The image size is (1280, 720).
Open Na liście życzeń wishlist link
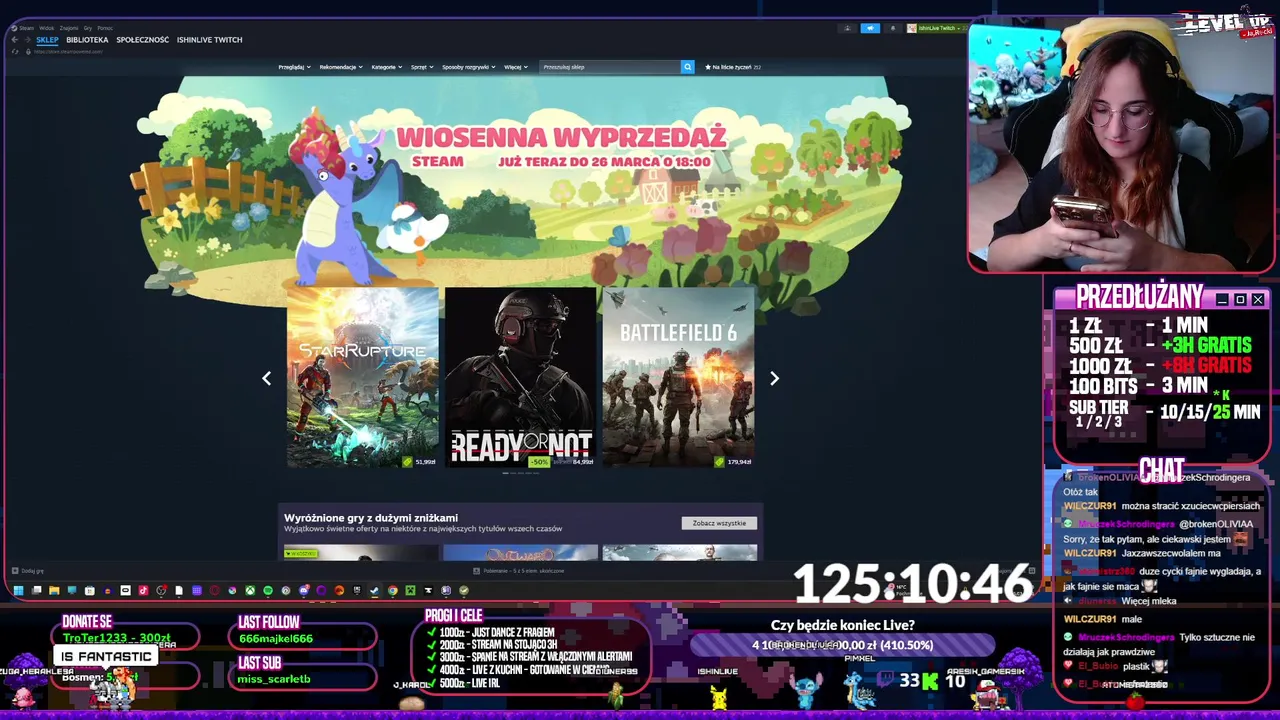tap(733, 67)
